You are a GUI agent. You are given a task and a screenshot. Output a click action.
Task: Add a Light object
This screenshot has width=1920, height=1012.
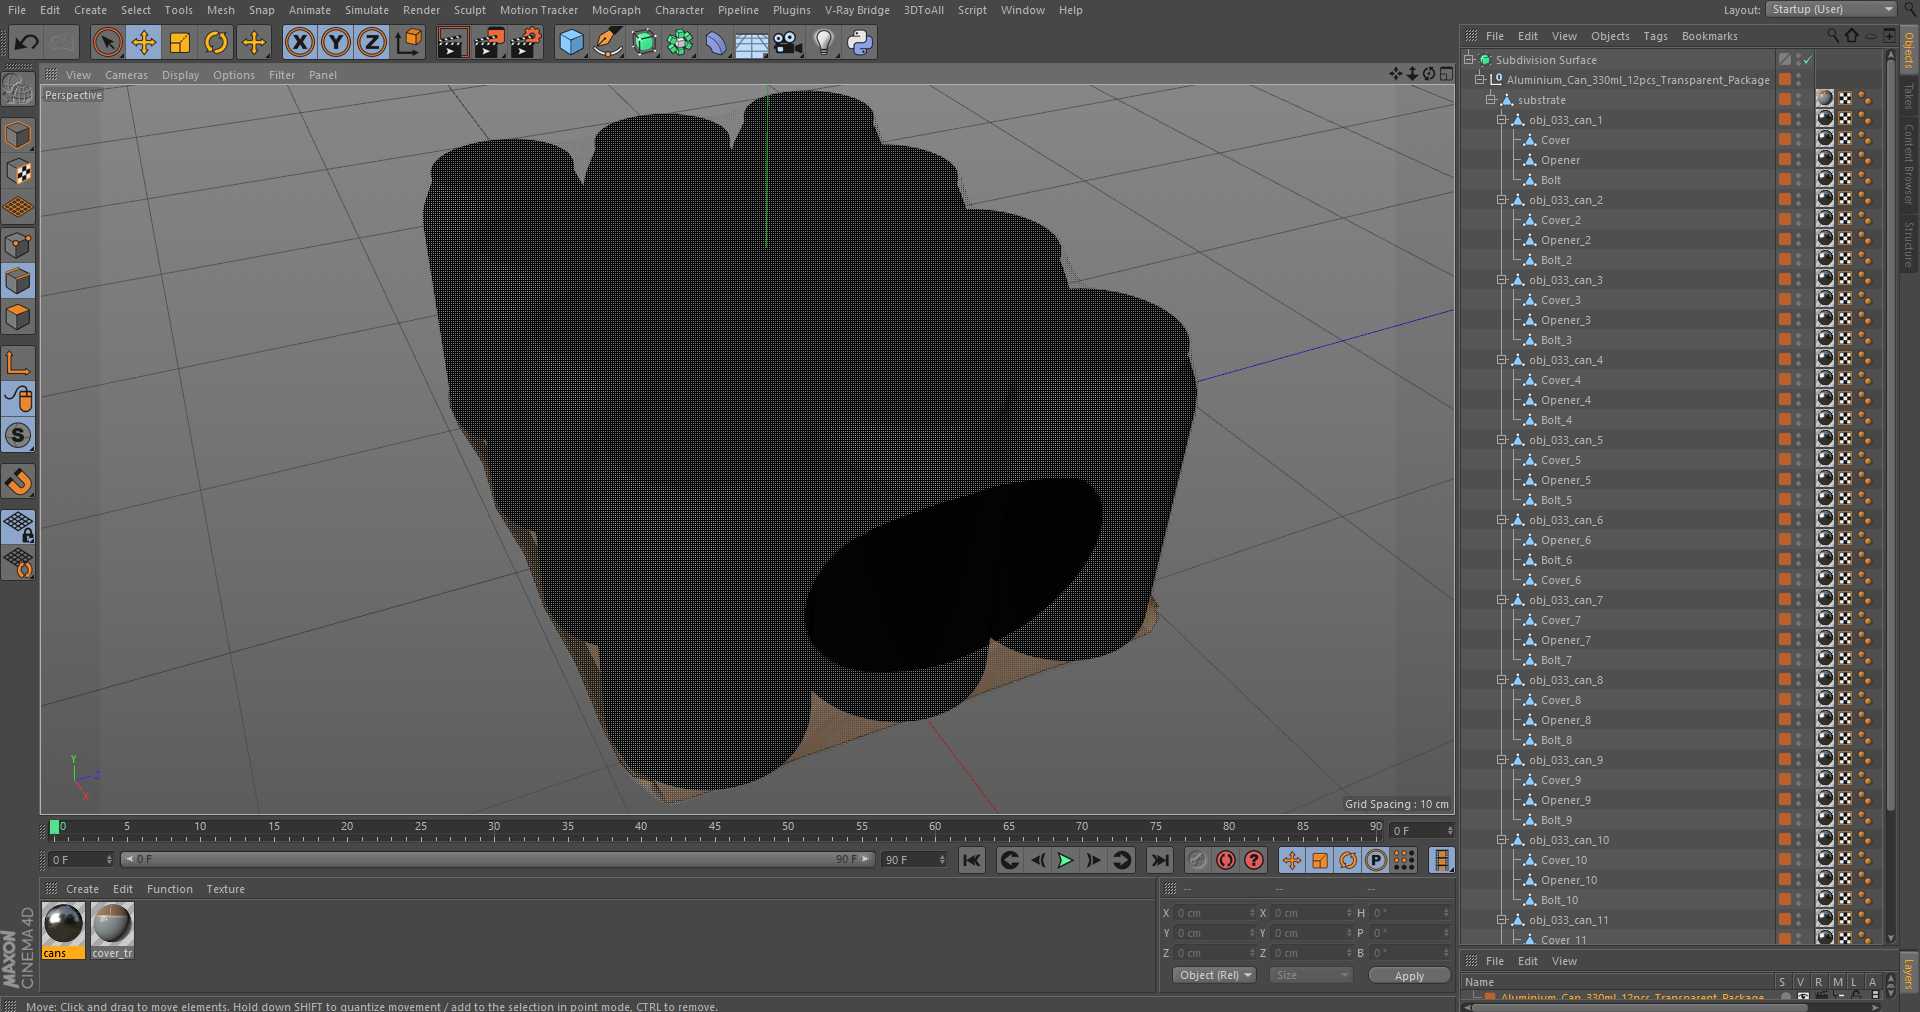pos(824,42)
